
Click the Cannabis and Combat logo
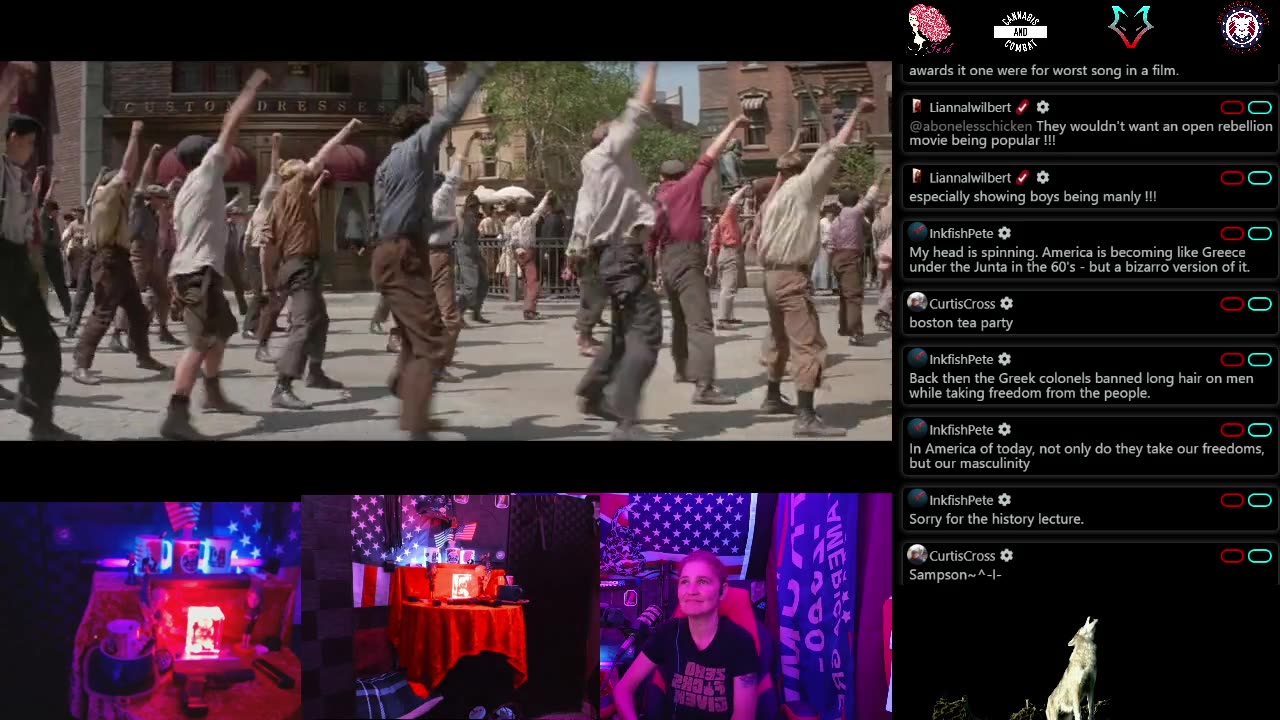pos(1020,31)
